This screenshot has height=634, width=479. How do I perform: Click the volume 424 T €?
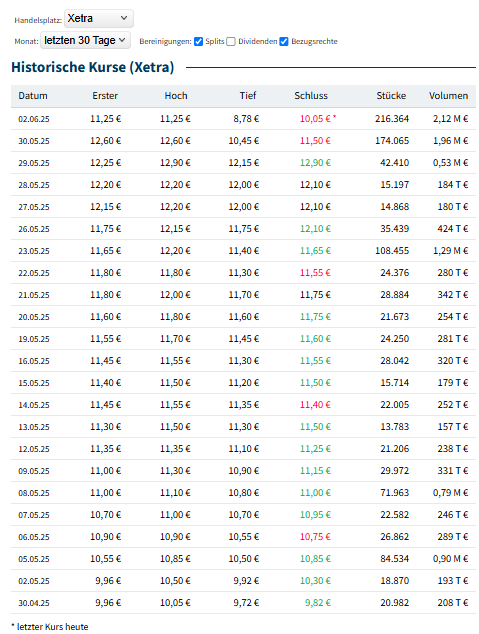coord(453,229)
